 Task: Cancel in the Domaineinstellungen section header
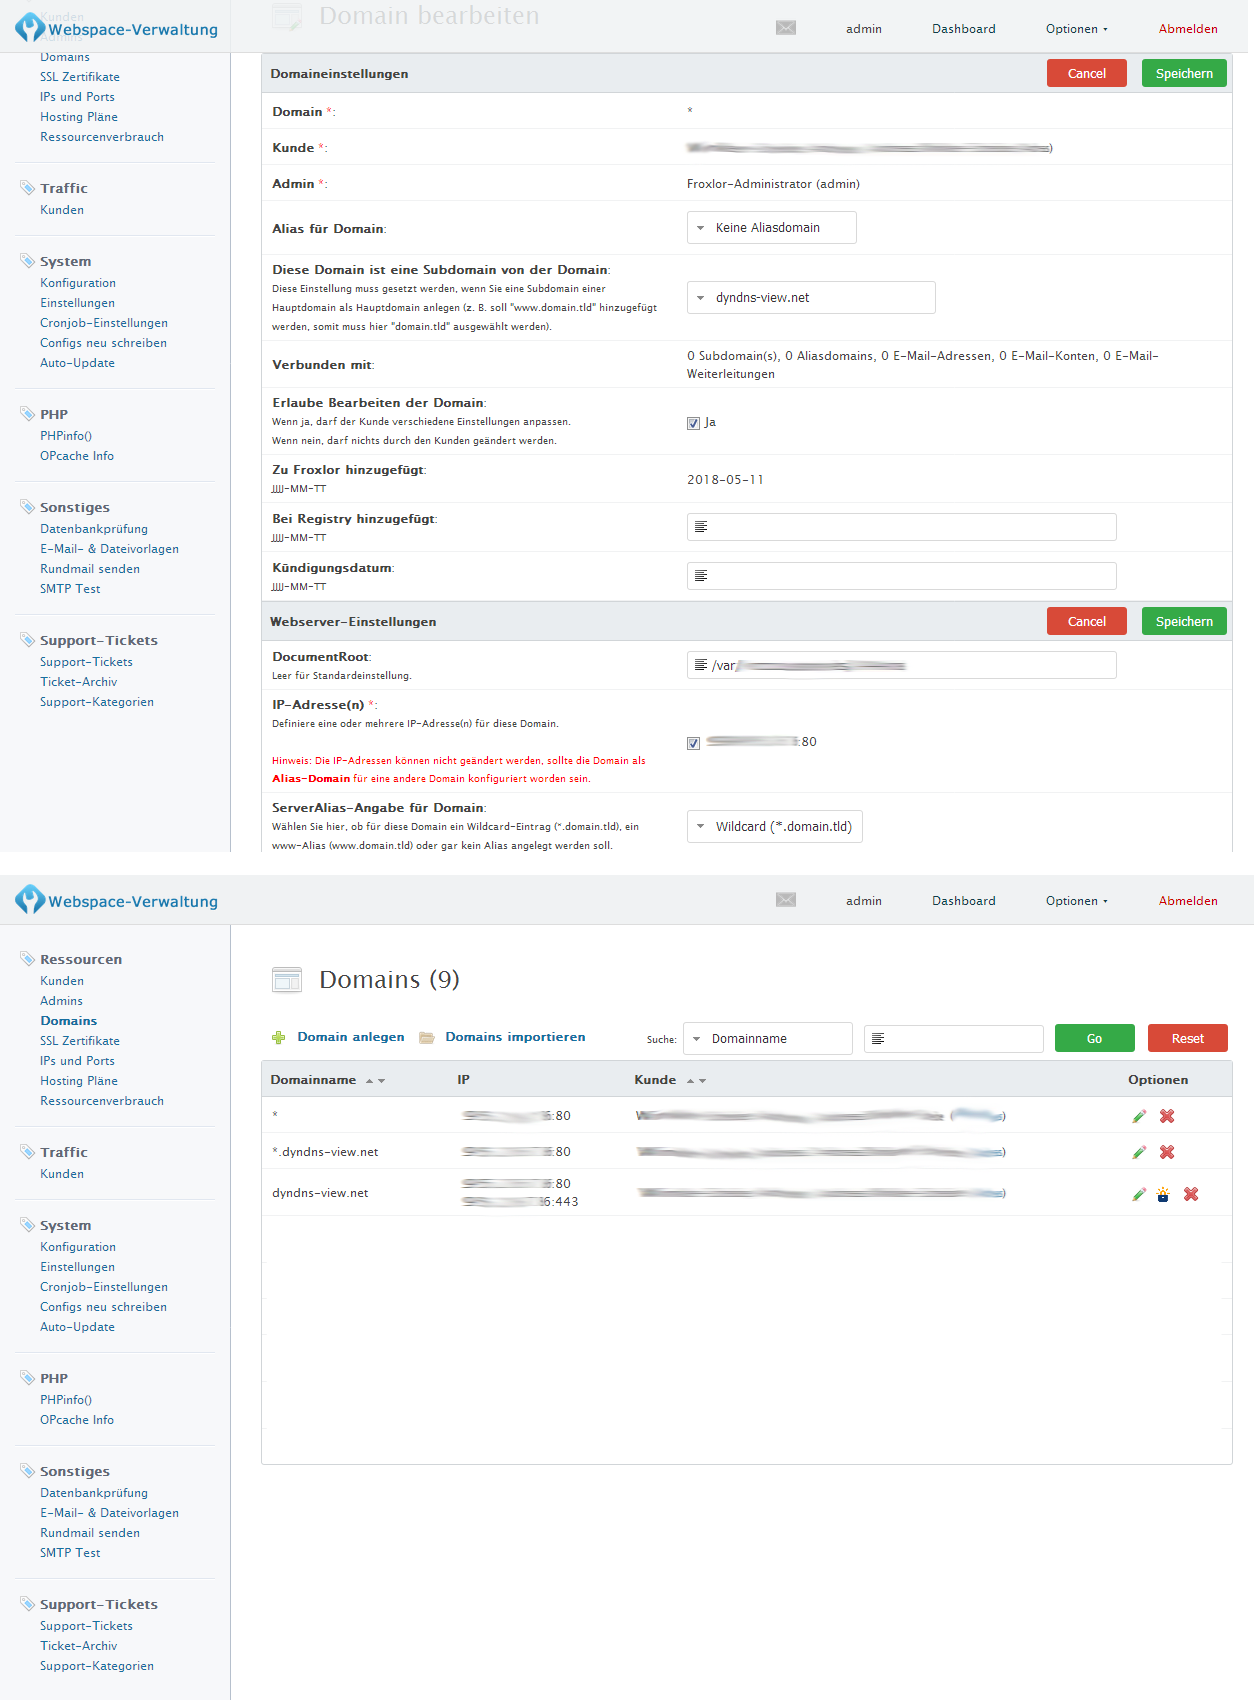pyautogui.click(x=1087, y=73)
